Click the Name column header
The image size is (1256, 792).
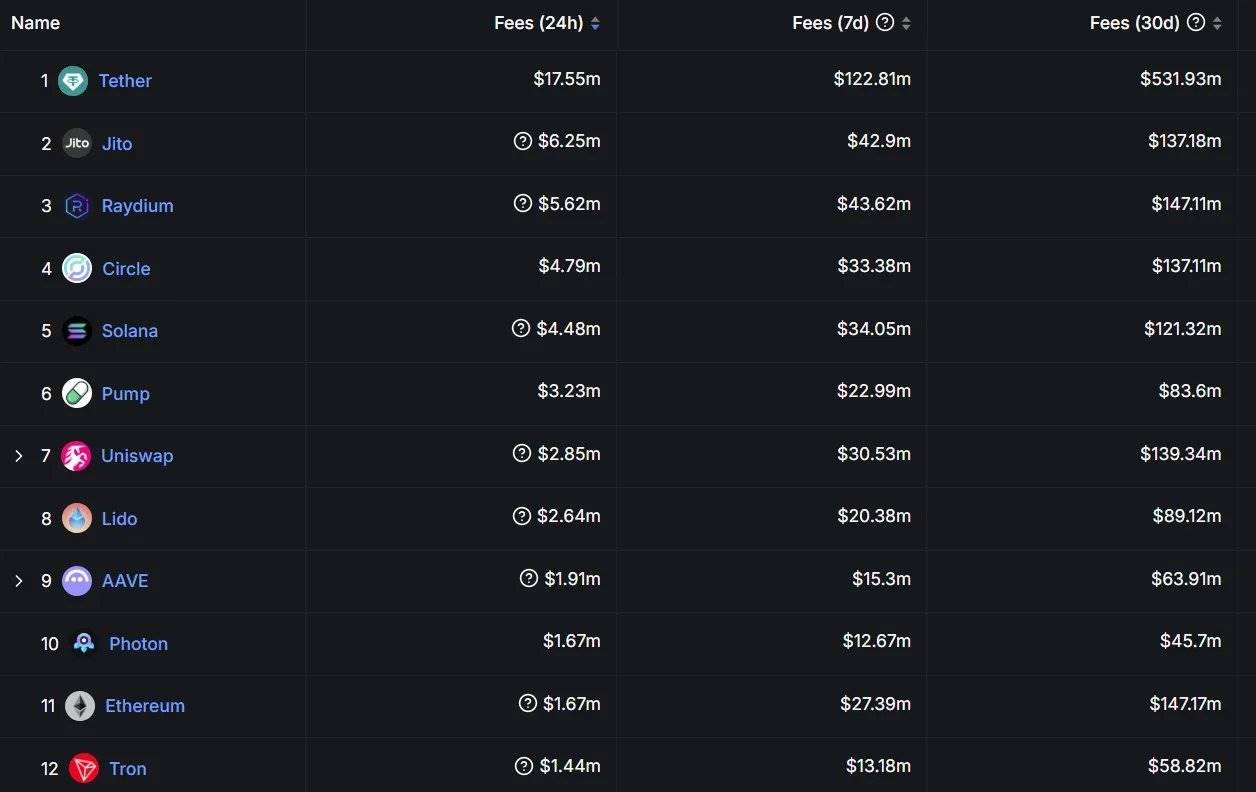coord(36,23)
